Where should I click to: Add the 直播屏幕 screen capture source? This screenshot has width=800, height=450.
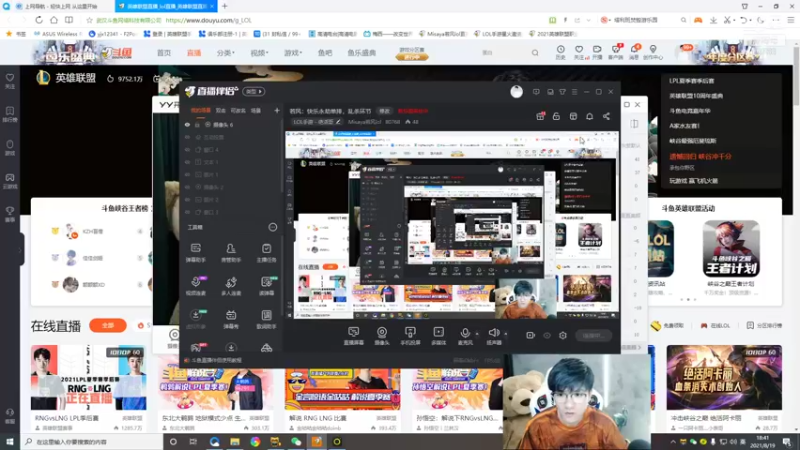(354, 336)
